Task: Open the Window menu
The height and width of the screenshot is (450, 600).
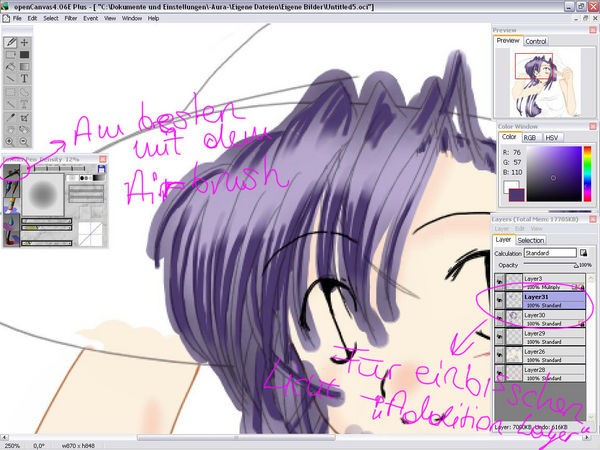Action: [x=131, y=18]
